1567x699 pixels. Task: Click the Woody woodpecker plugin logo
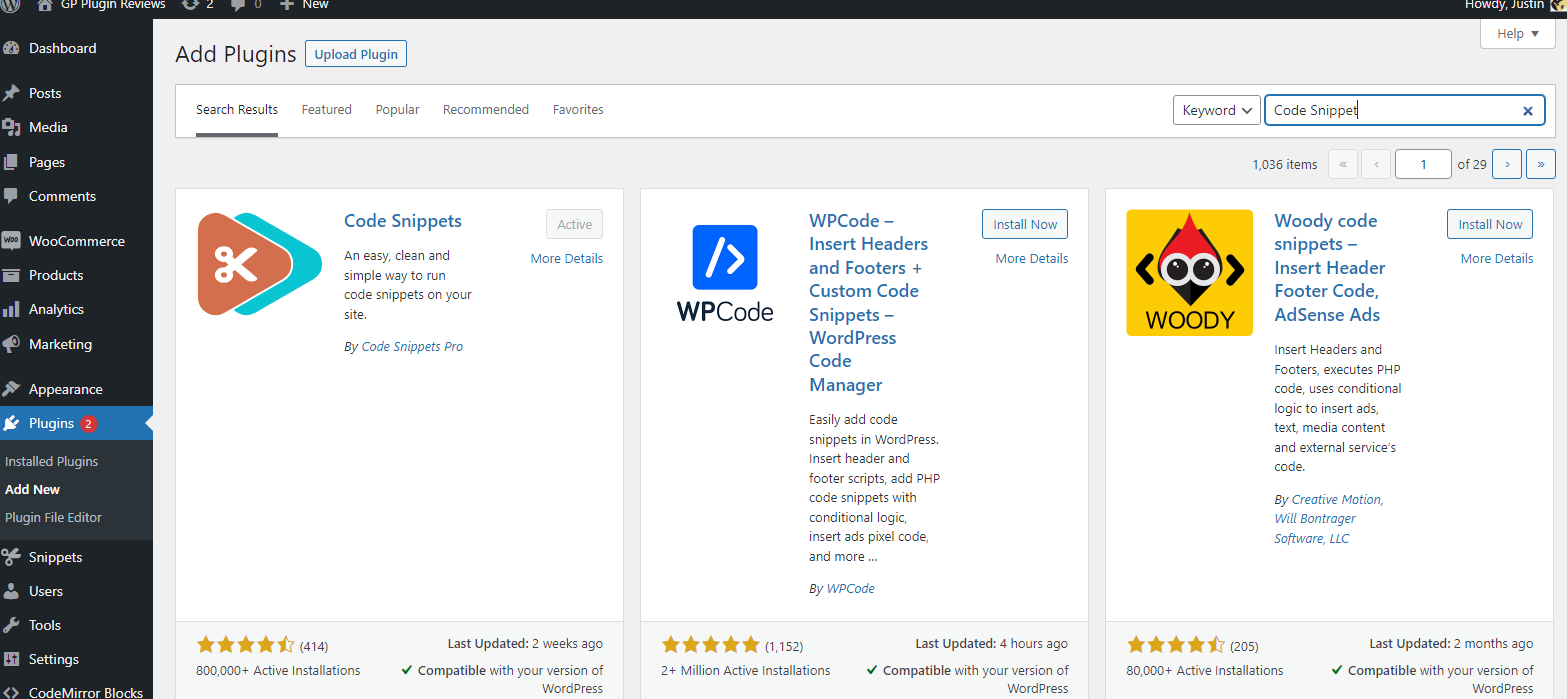tap(1190, 273)
